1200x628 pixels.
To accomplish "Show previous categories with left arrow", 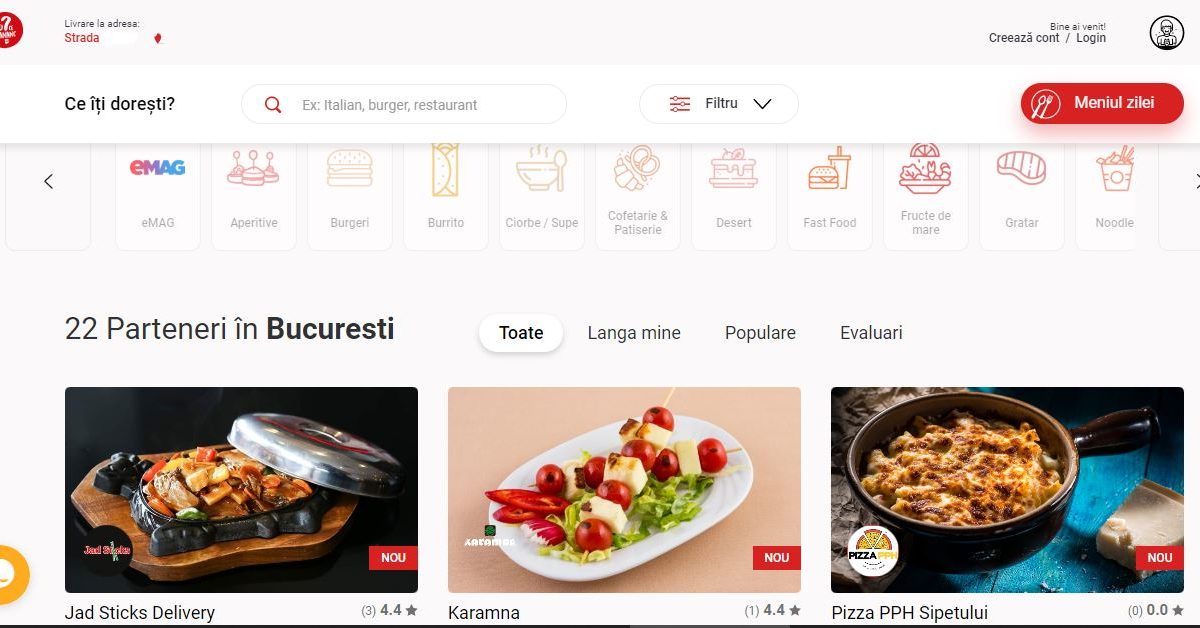I will (x=48, y=181).
